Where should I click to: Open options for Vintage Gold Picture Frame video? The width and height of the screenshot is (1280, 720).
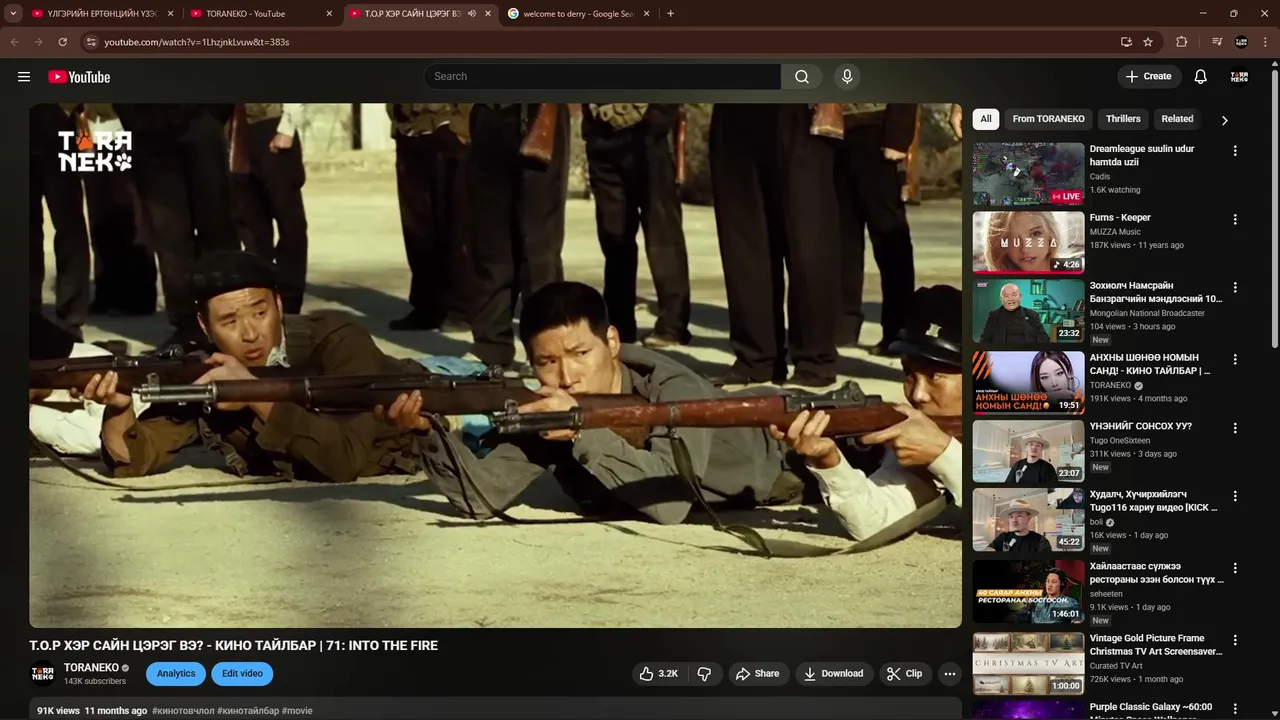(1235, 640)
